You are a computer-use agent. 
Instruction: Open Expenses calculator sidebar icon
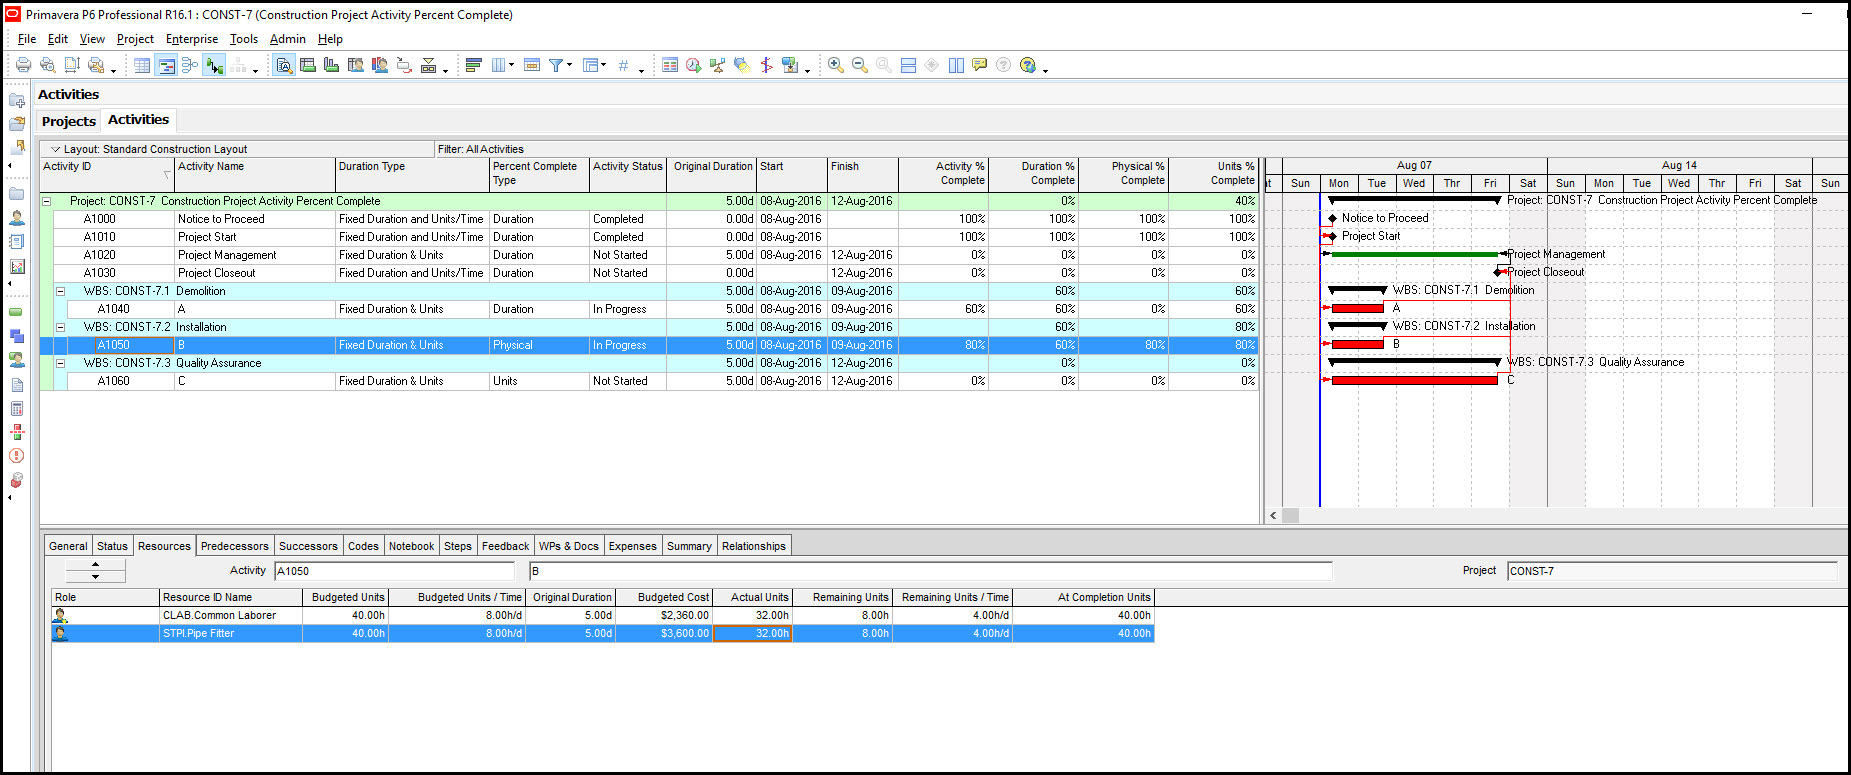coord(17,408)
